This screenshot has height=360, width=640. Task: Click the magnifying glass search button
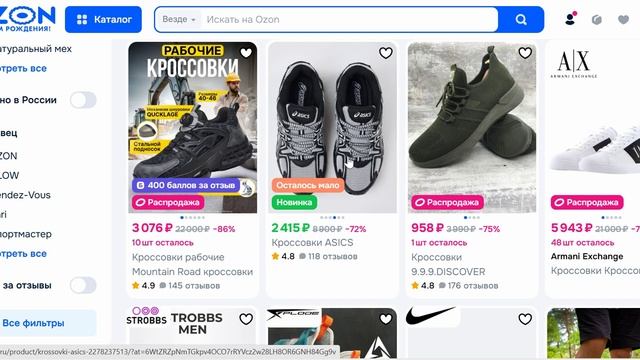tap(521, 19)
